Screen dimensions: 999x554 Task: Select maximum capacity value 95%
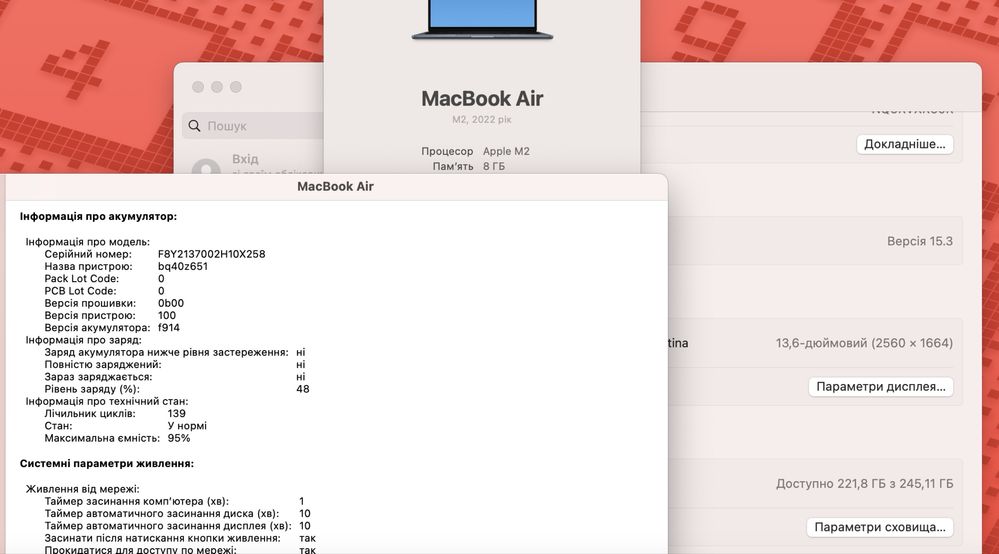(178, 438)
